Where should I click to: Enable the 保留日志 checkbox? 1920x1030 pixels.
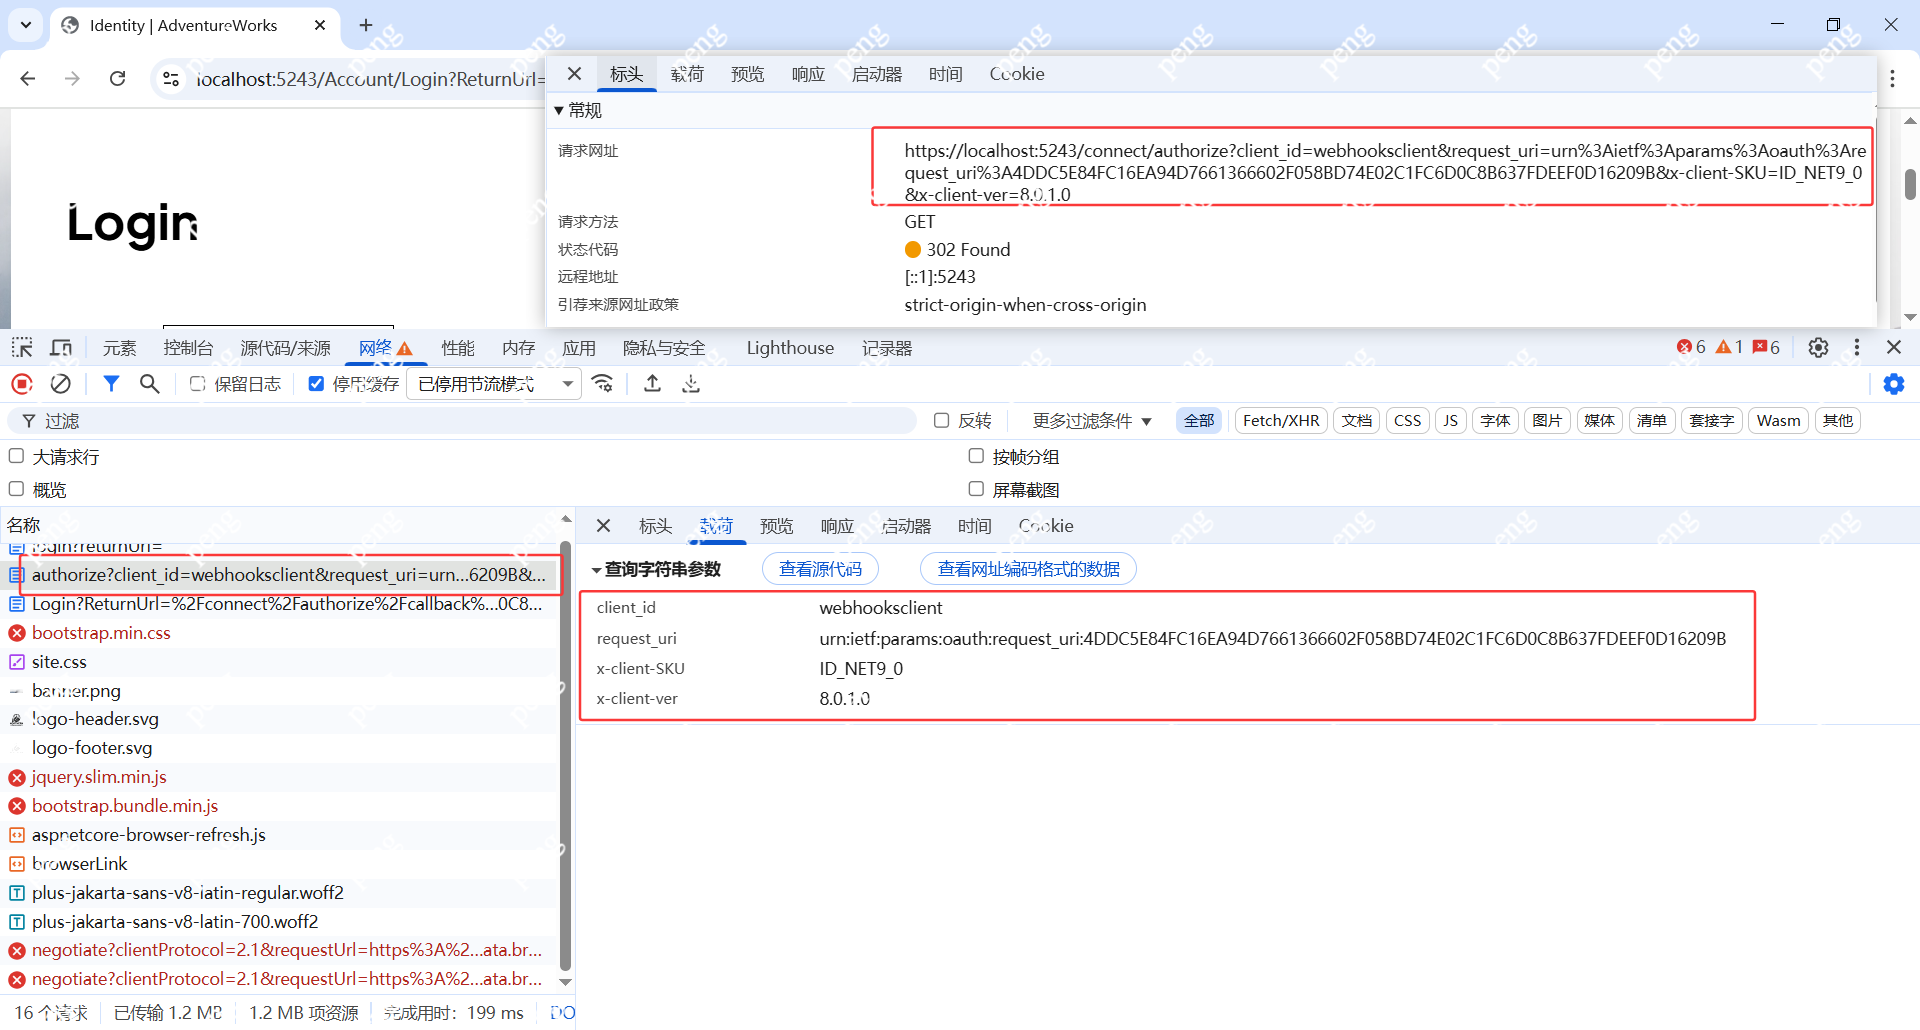coord(197,384)
